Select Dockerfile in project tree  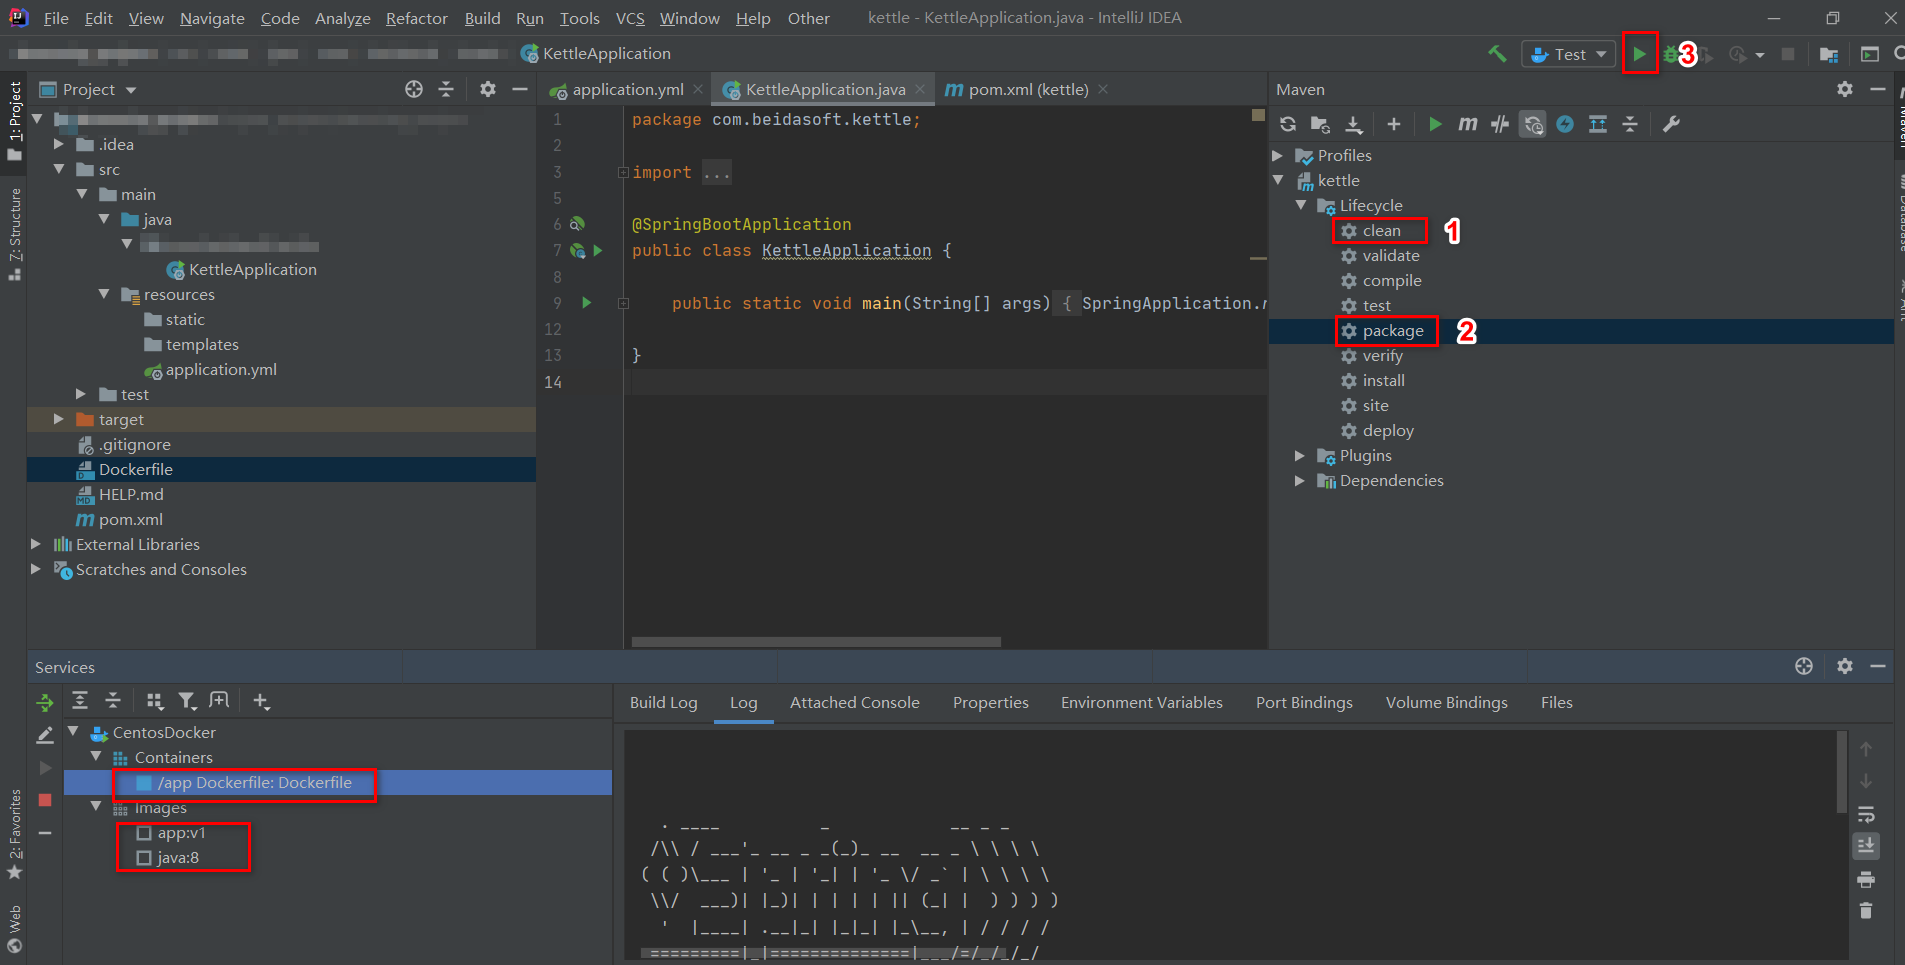(x=135, y=470)
